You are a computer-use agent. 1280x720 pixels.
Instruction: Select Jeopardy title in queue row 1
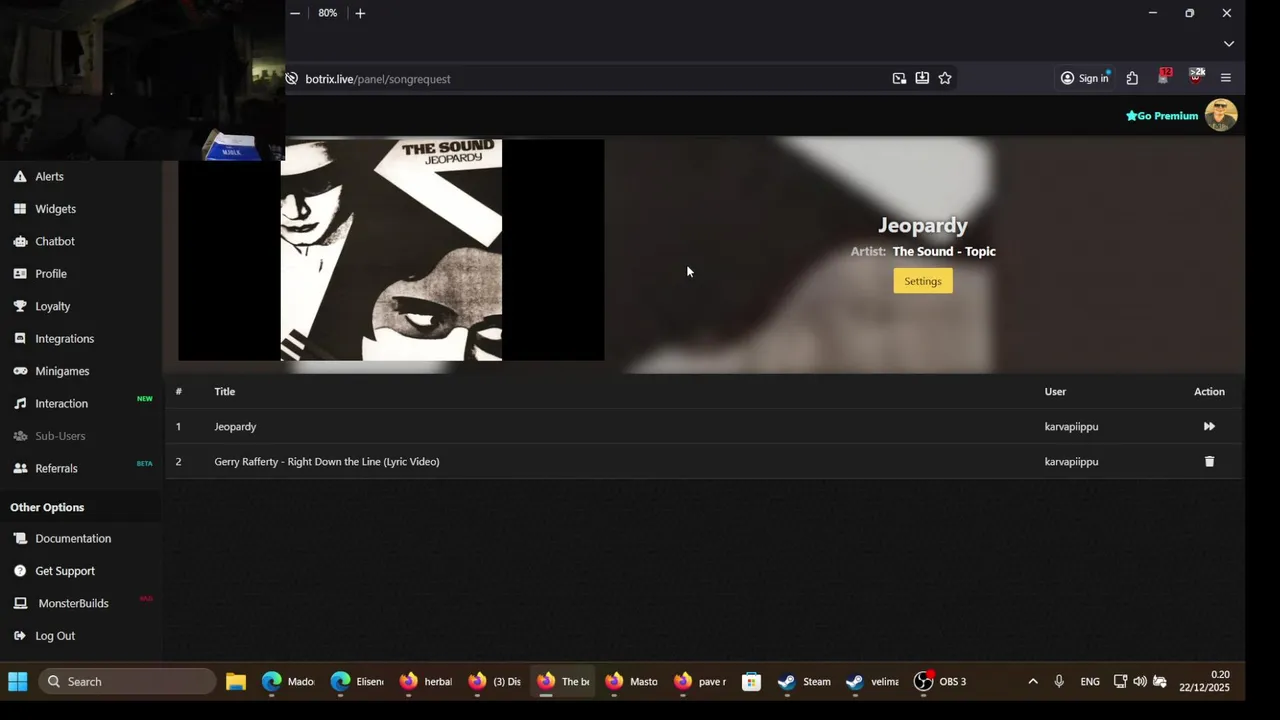click(x=235, y=427)
